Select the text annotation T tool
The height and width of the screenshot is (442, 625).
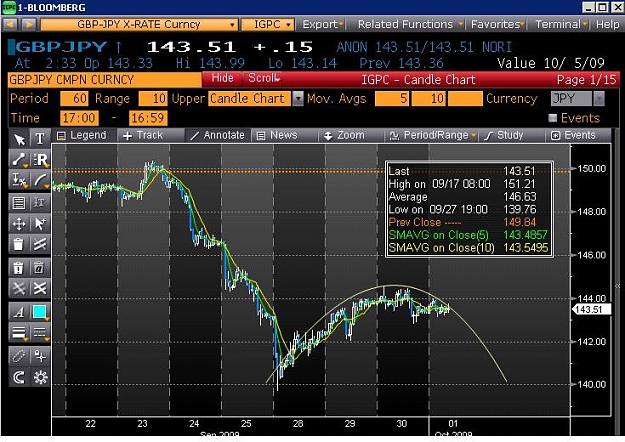pos(40,139)
